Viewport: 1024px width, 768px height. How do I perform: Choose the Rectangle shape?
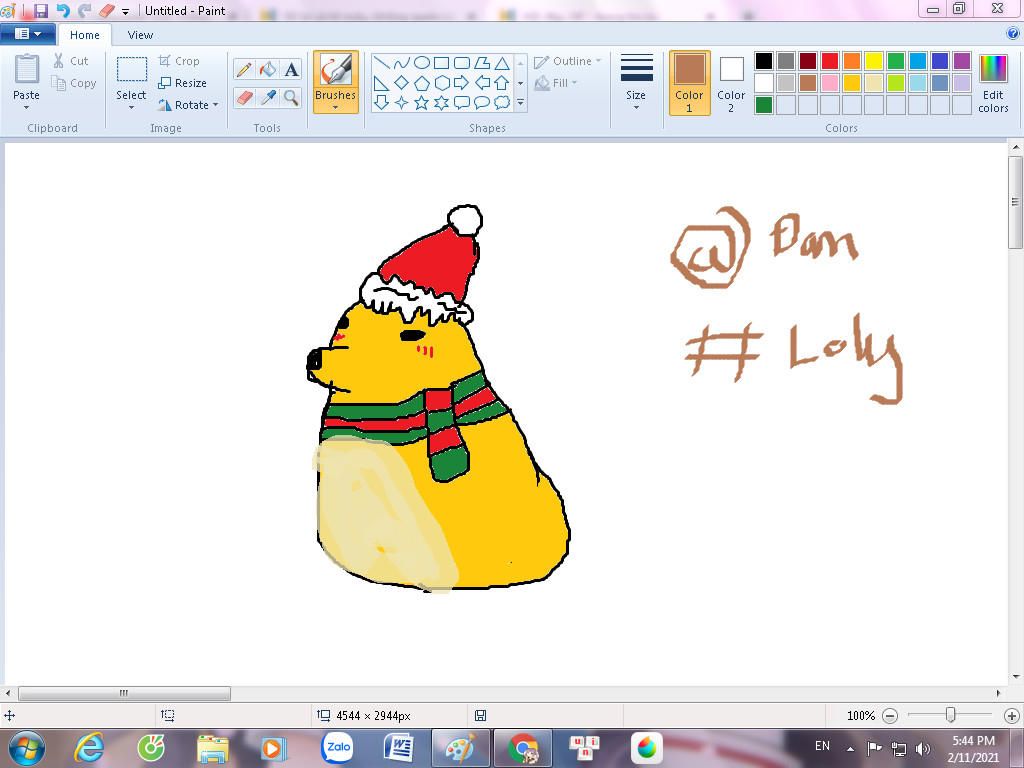click(x=441, y=63)
